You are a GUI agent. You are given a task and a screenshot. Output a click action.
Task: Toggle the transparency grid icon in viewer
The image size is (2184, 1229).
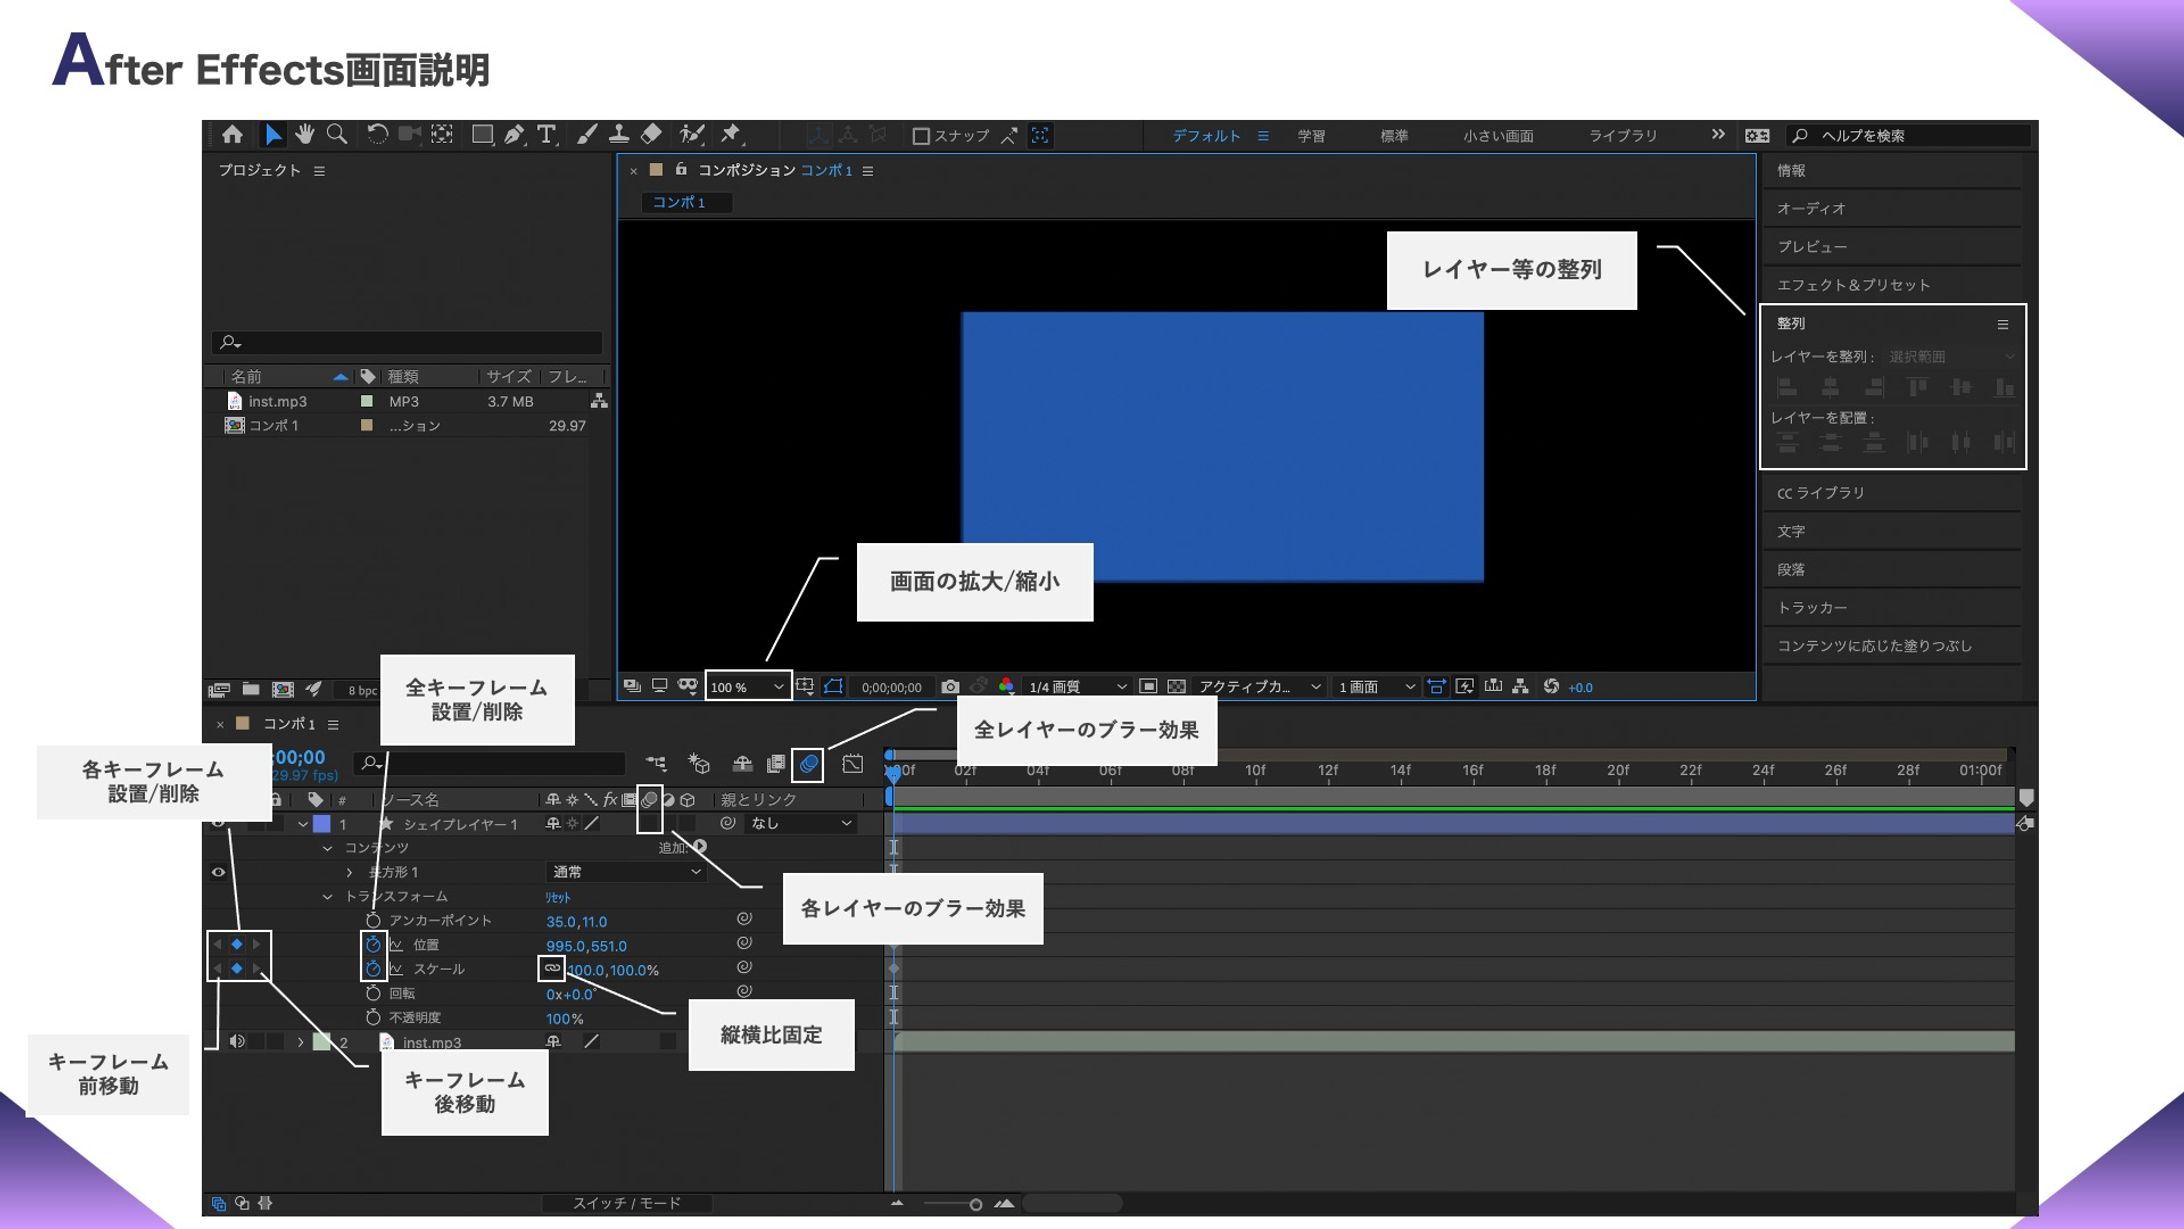click(1177, 686)
